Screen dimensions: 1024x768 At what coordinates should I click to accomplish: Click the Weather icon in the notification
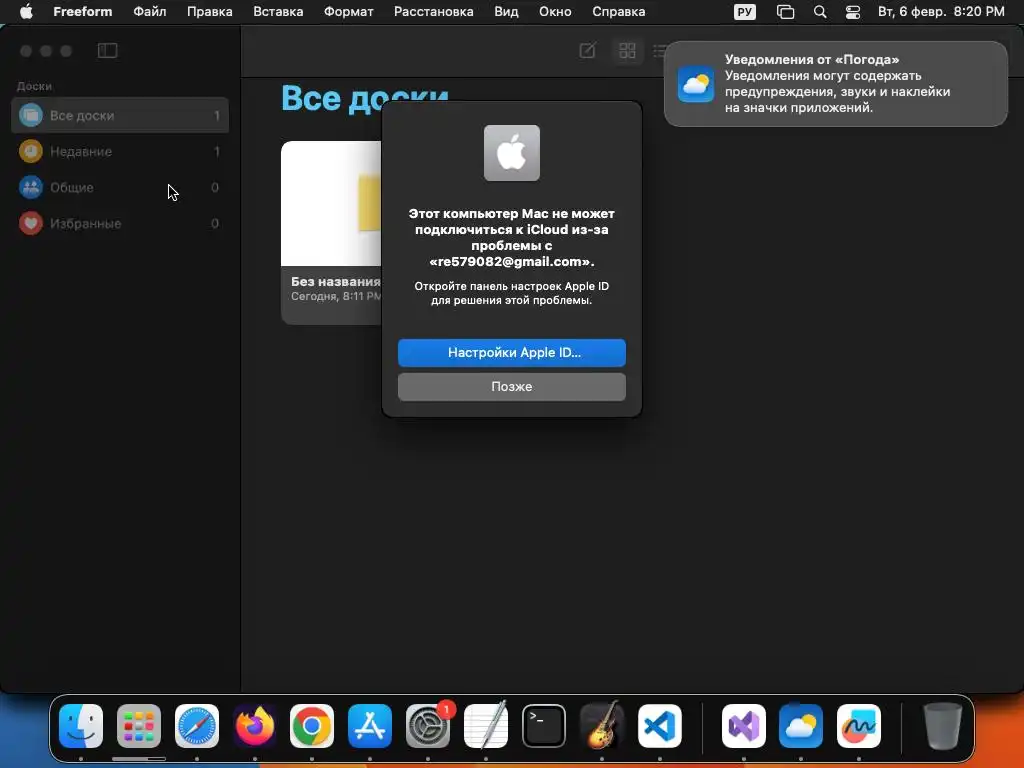point(696,84)
